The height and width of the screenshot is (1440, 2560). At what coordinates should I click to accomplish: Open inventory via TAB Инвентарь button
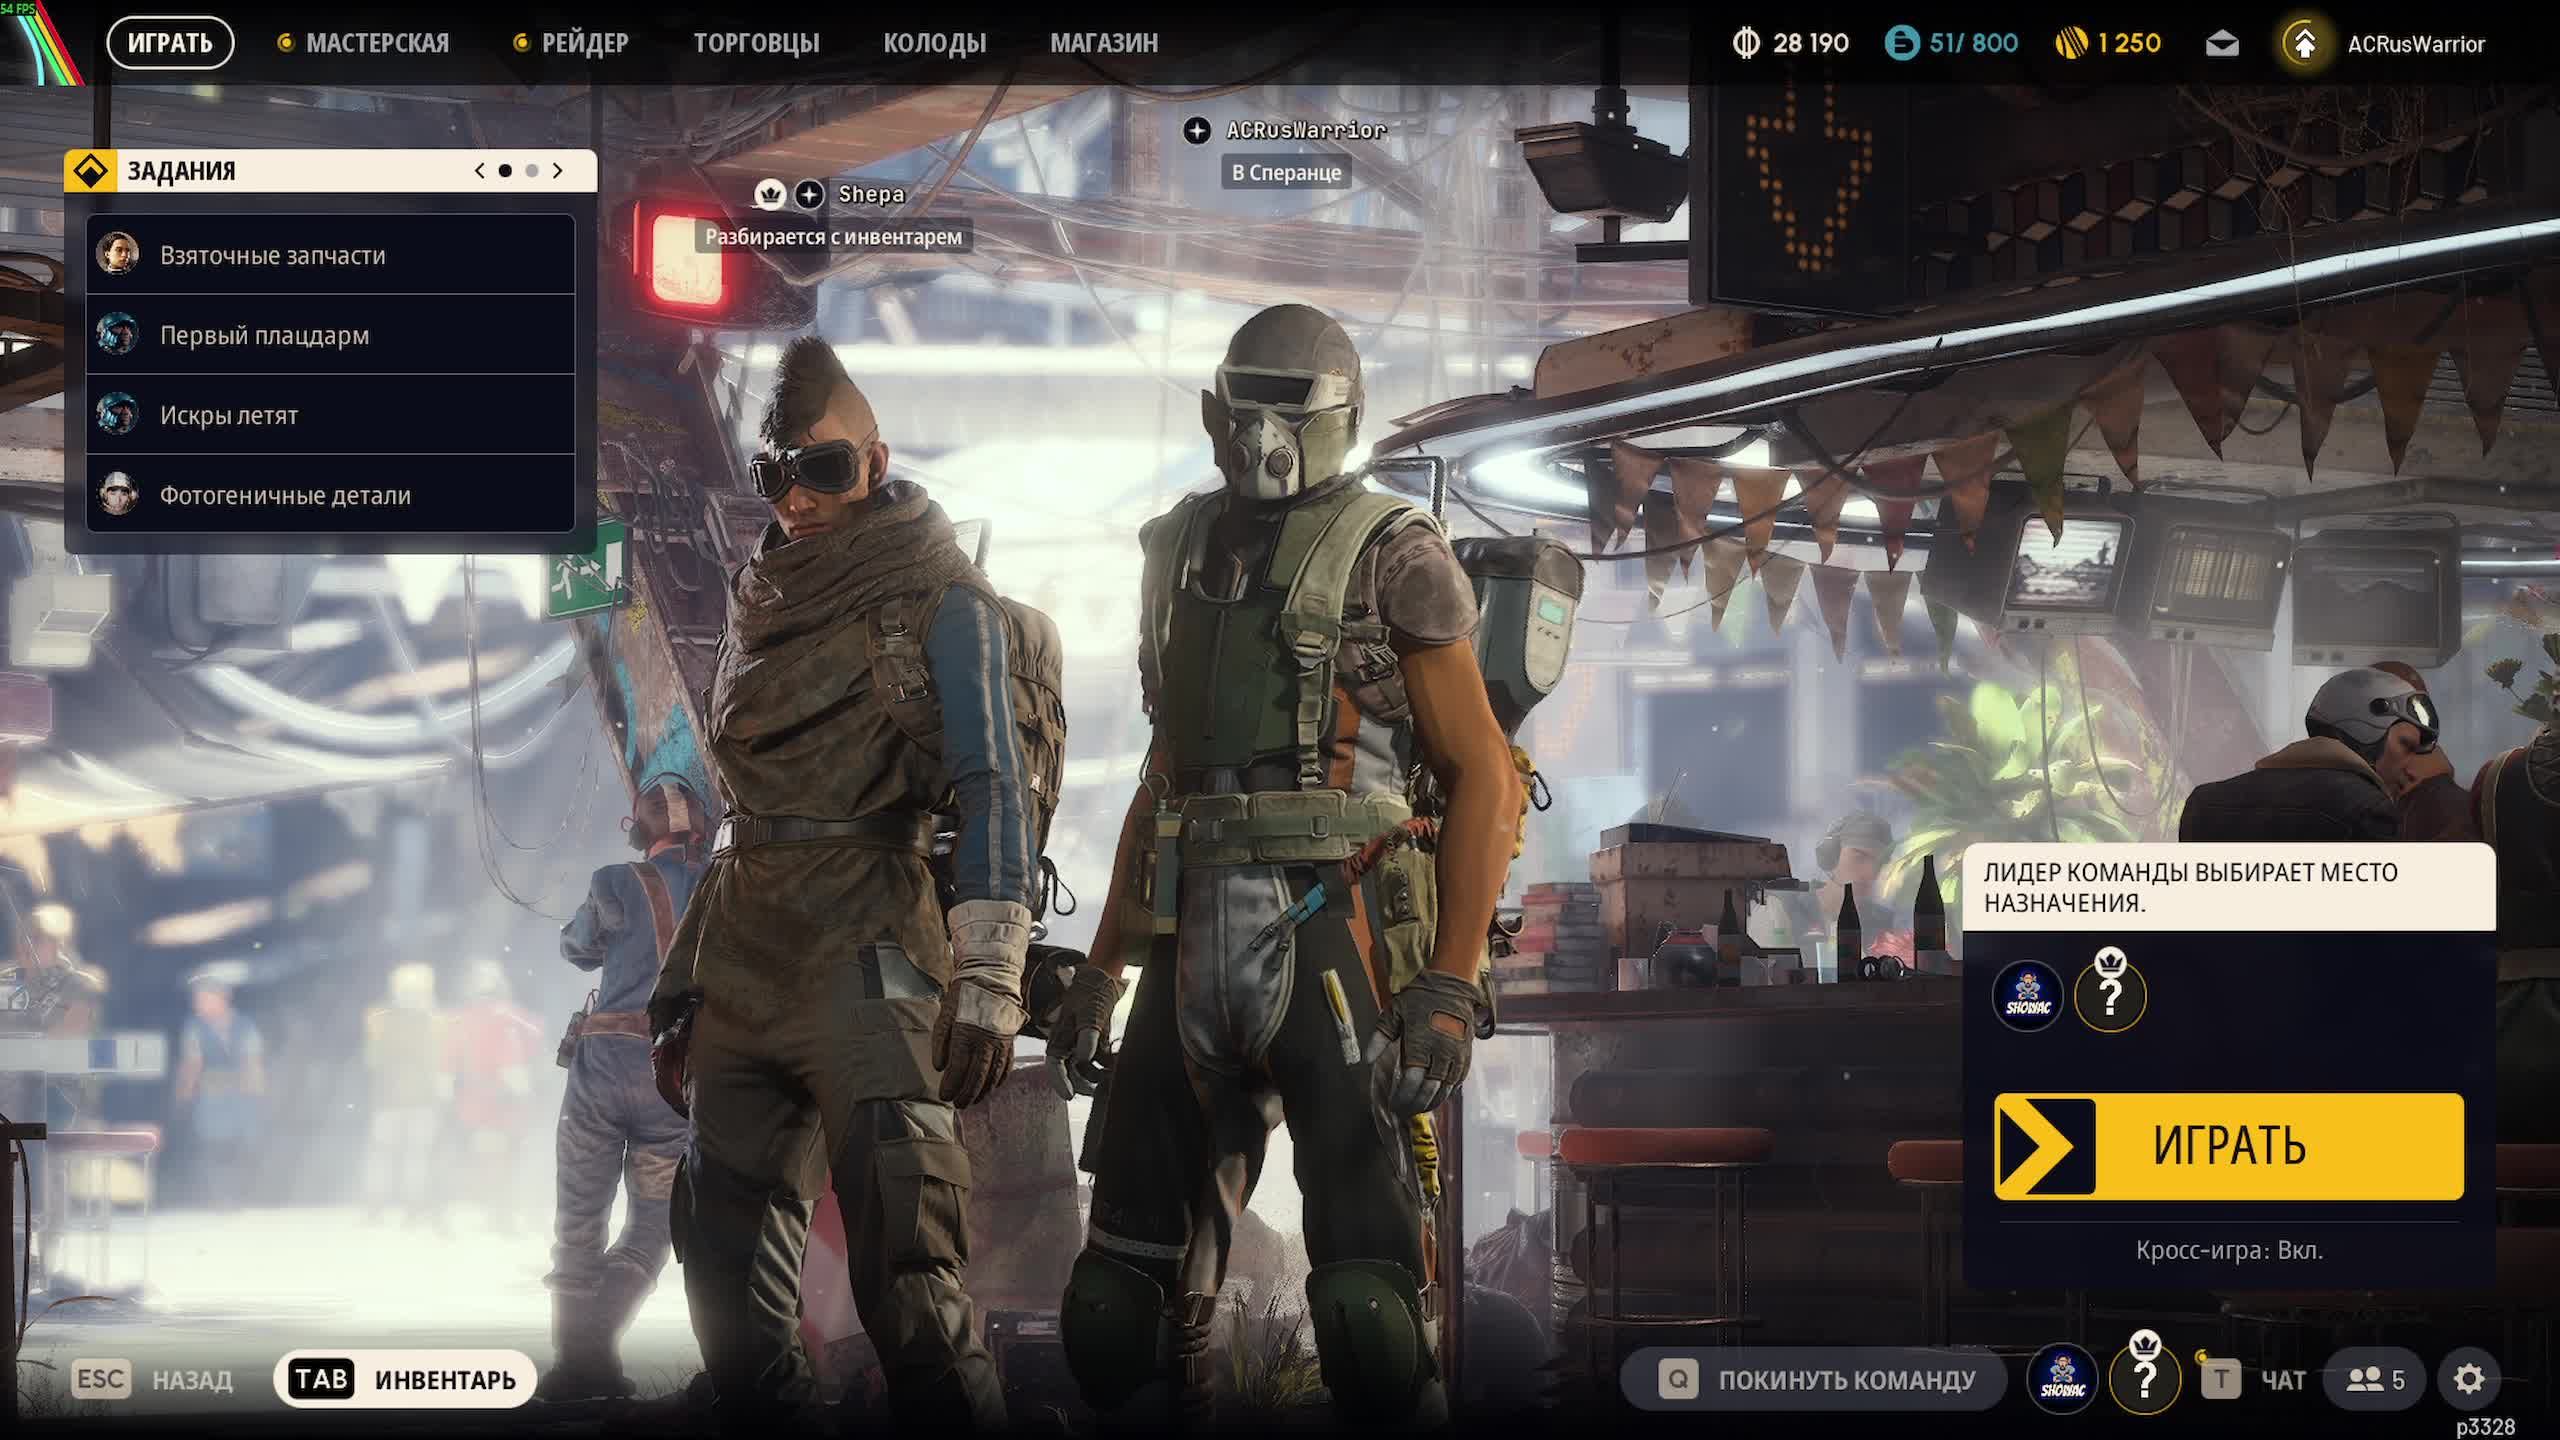coord(405,1380)
